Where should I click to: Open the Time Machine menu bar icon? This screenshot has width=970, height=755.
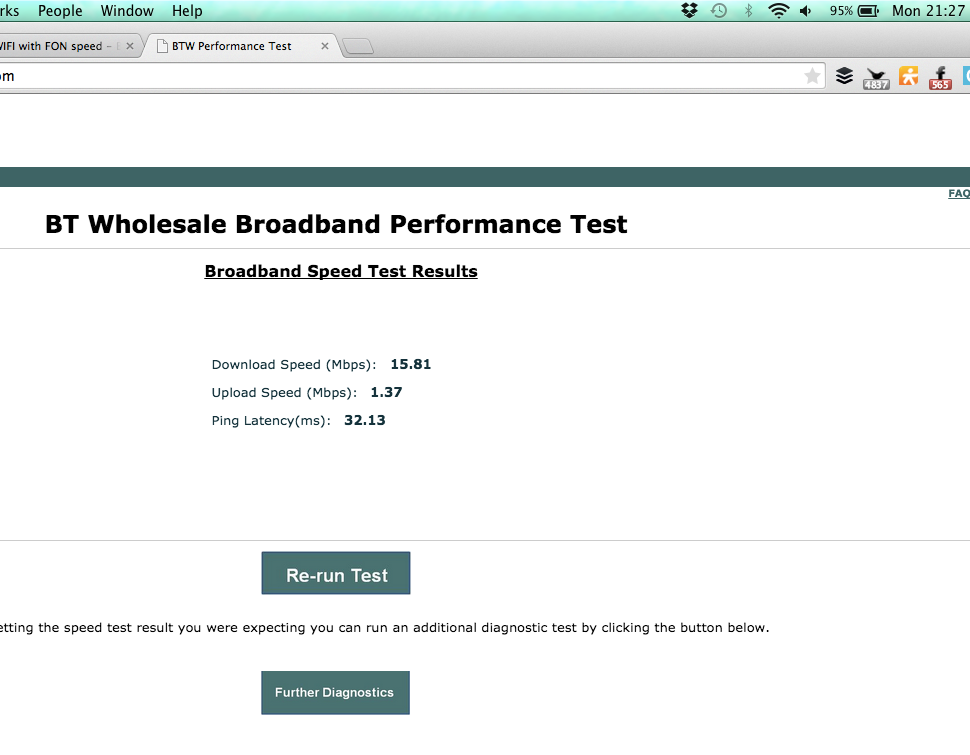tap(719, 11)
